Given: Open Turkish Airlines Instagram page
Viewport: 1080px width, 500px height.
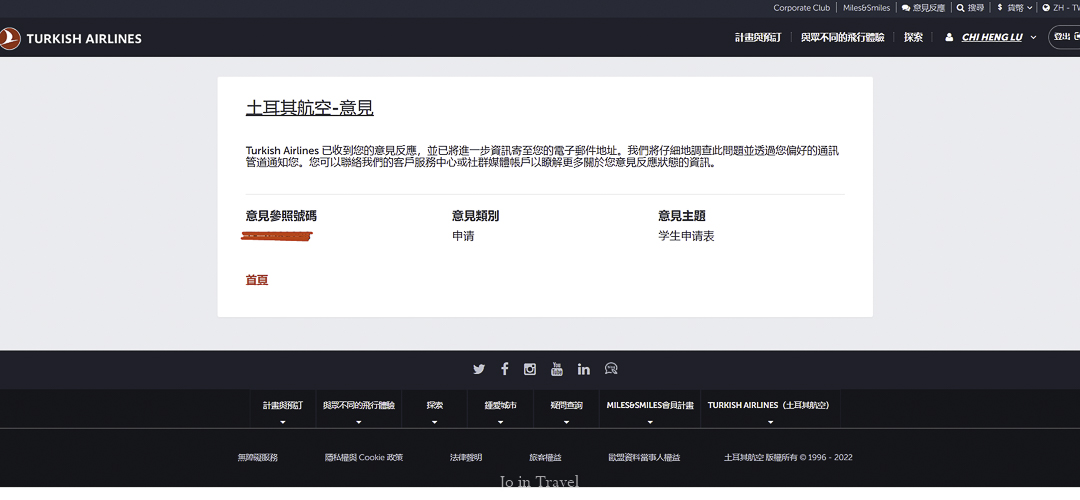Looking at the screenshot, I should tap(530, 369).
